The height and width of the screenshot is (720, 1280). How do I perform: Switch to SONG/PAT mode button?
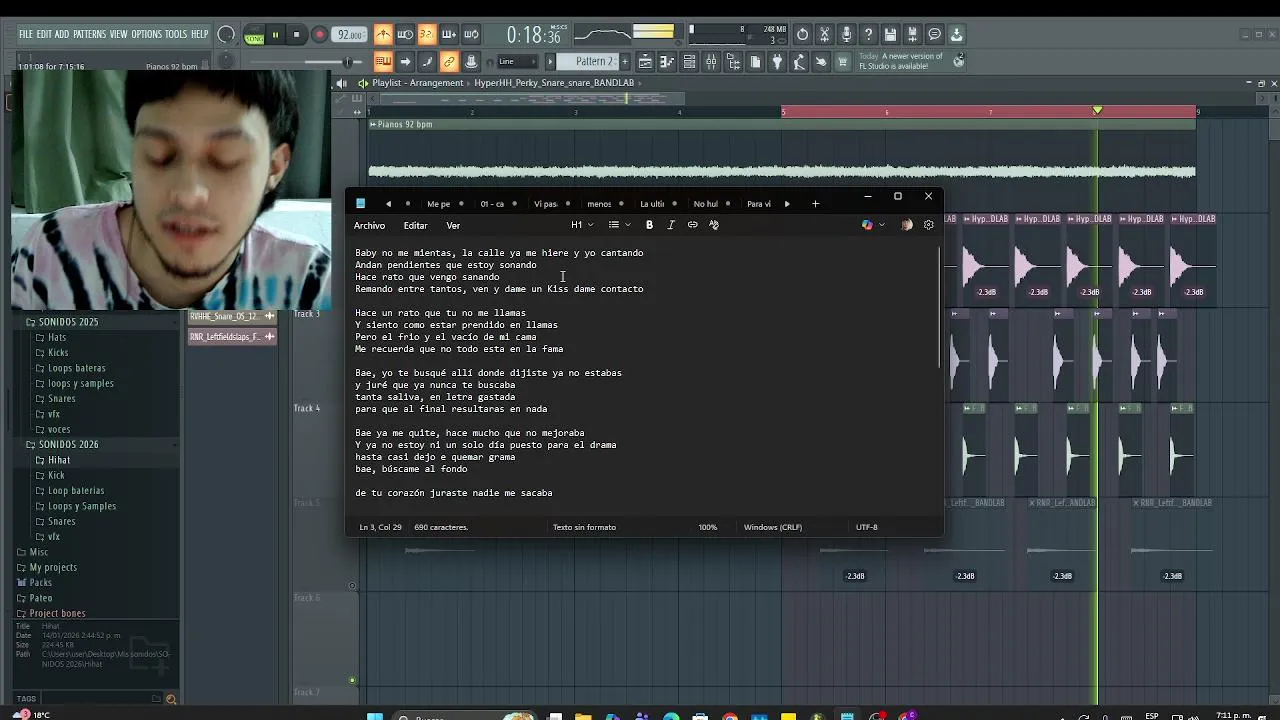point(254,35)
